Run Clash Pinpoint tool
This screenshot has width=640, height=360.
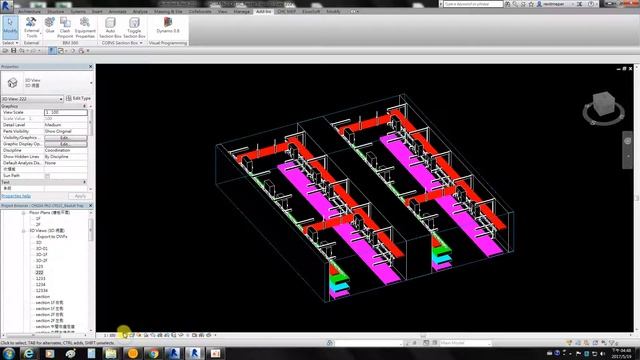tap(65, 27)
